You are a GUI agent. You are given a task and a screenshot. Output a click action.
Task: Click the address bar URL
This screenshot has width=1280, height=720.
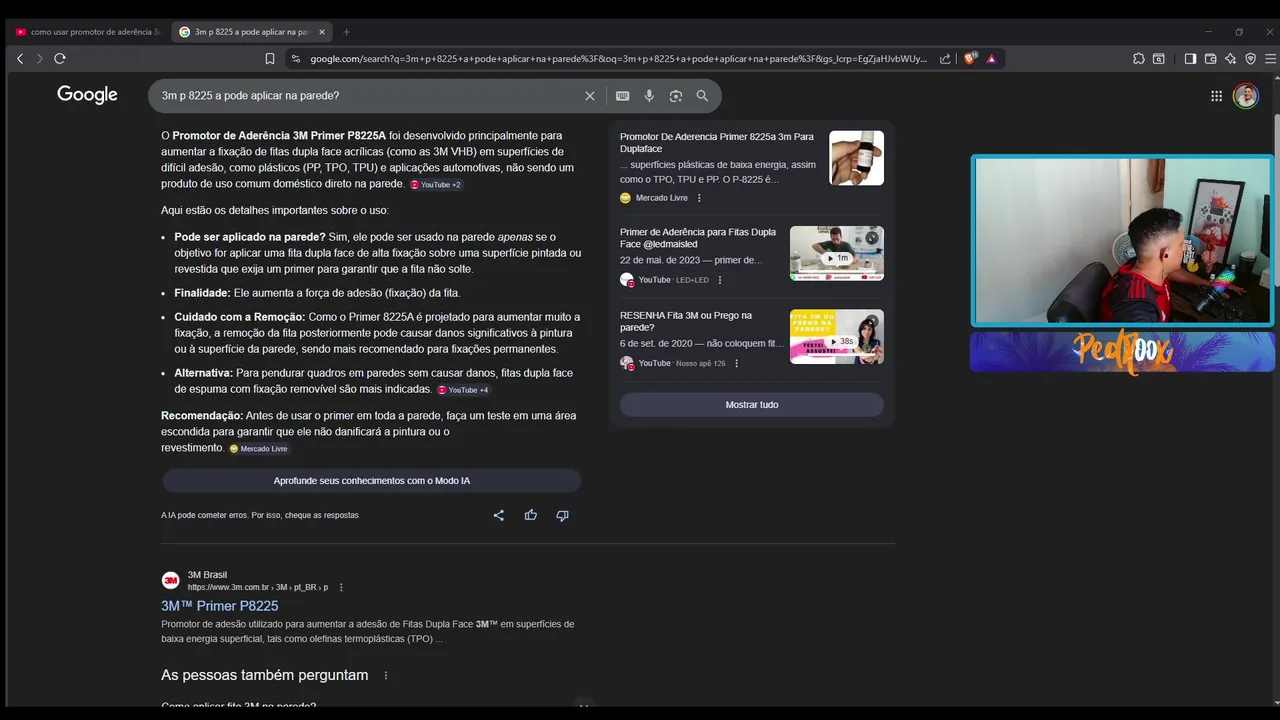(618, 59)
